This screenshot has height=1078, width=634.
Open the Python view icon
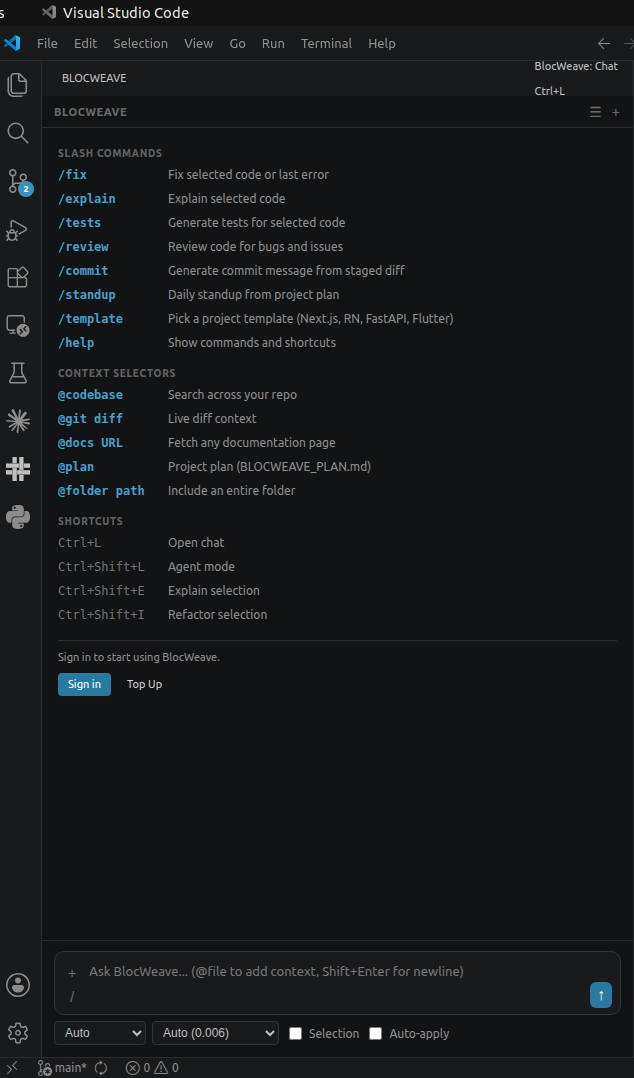click(18, 516)
